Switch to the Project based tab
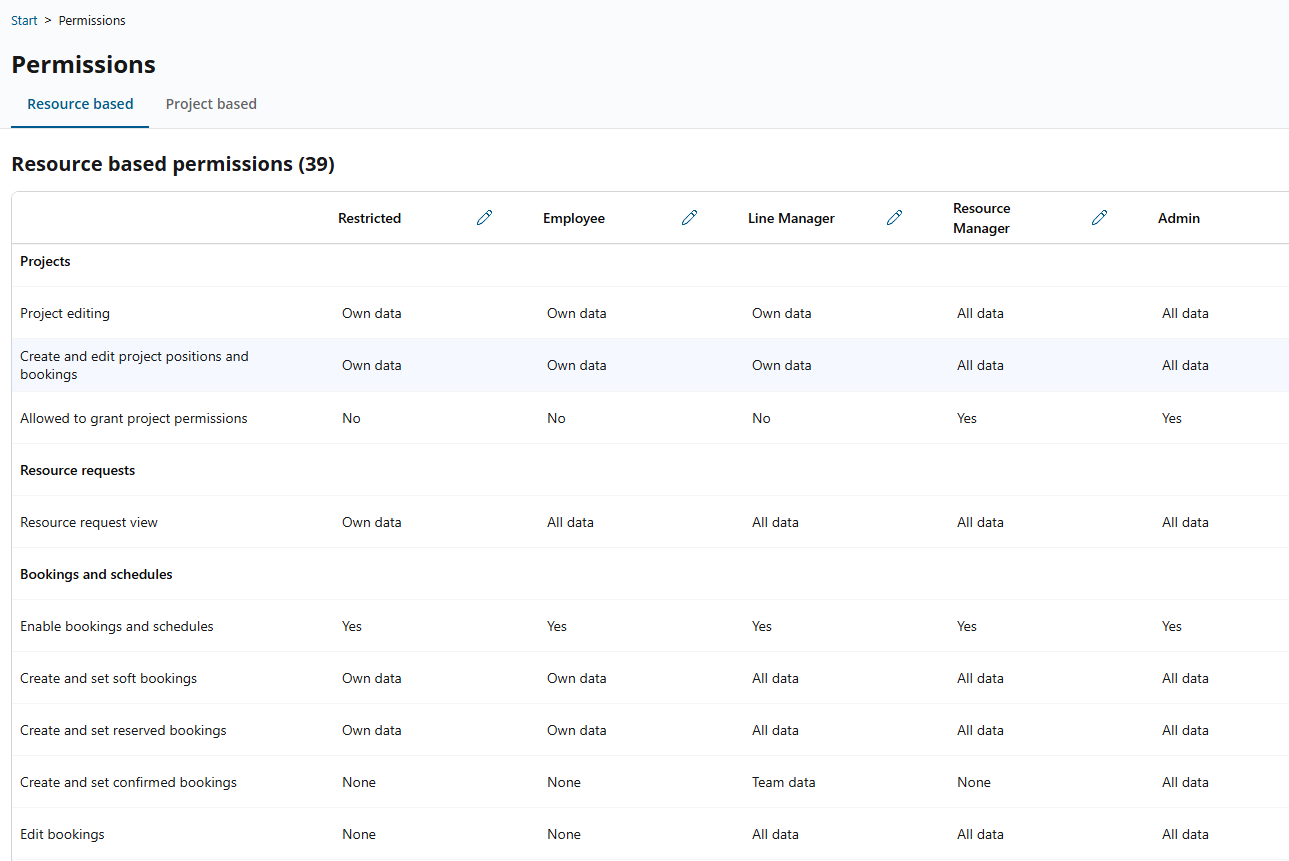Screen dimensions: 1289x861 click(211, 104)
